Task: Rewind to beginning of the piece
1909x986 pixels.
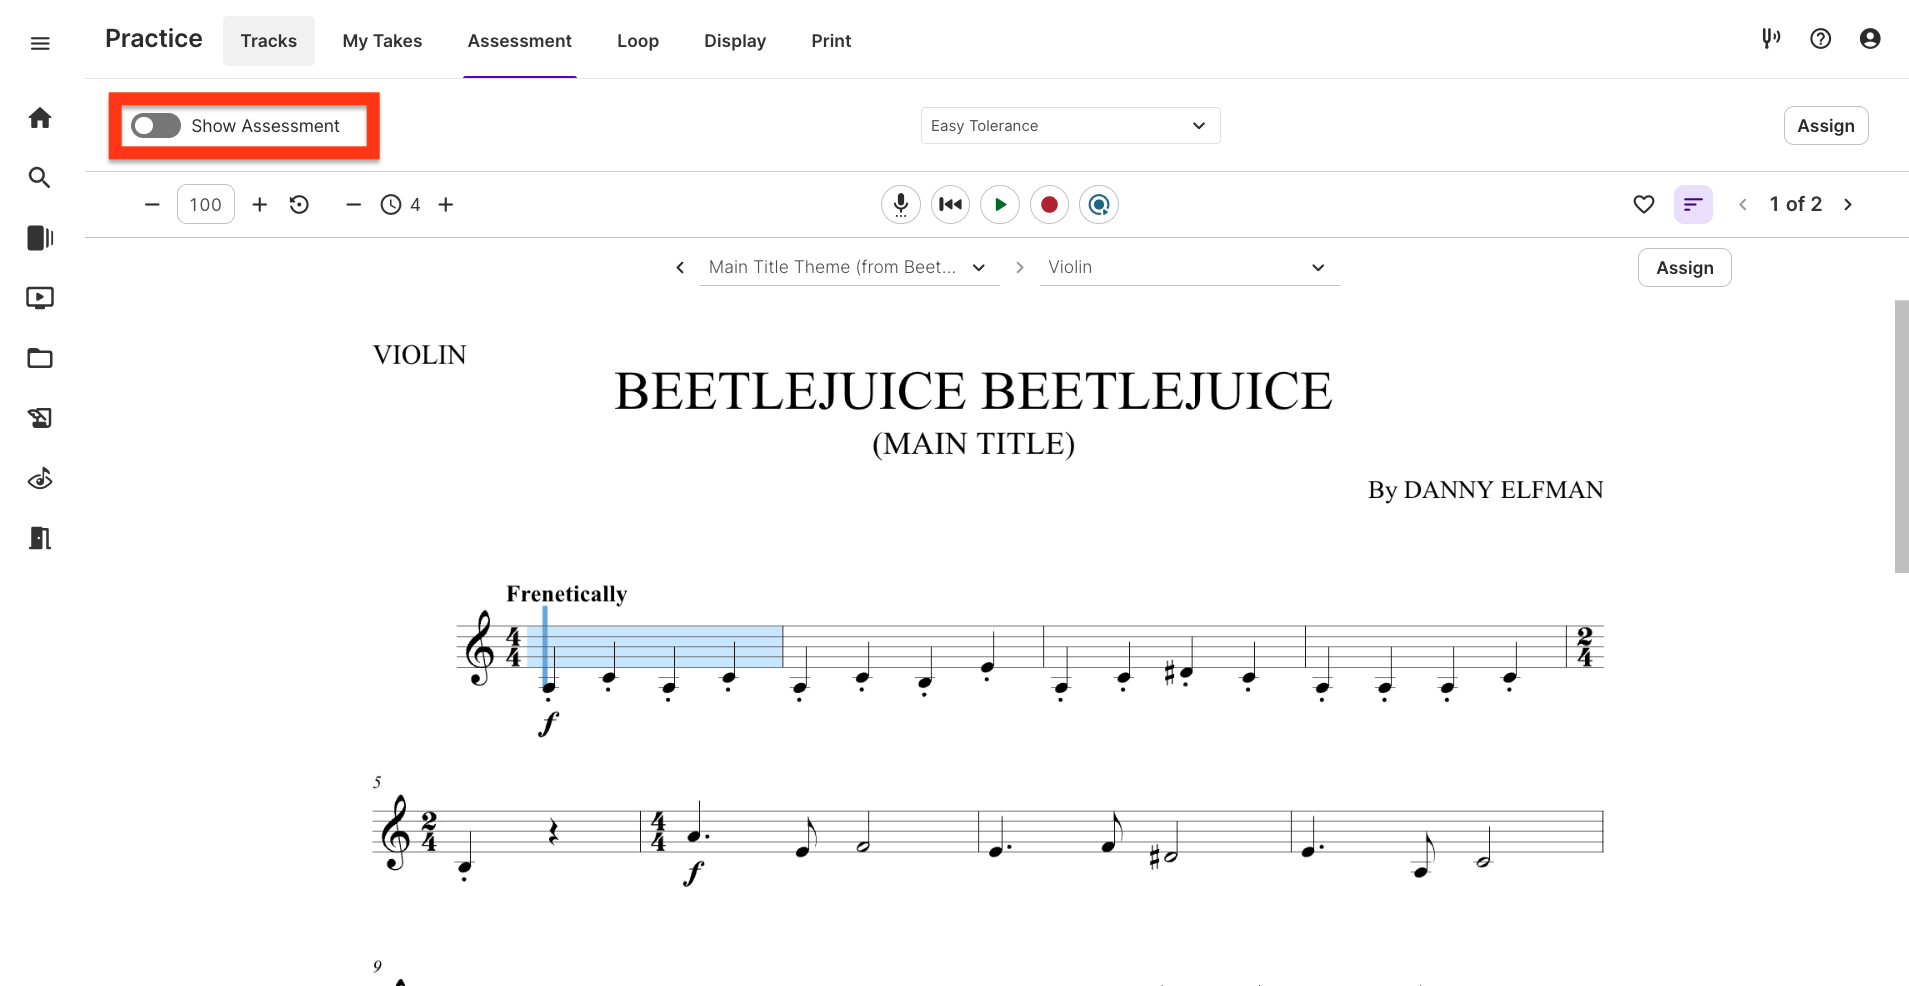Action: [x=951, y=205]
